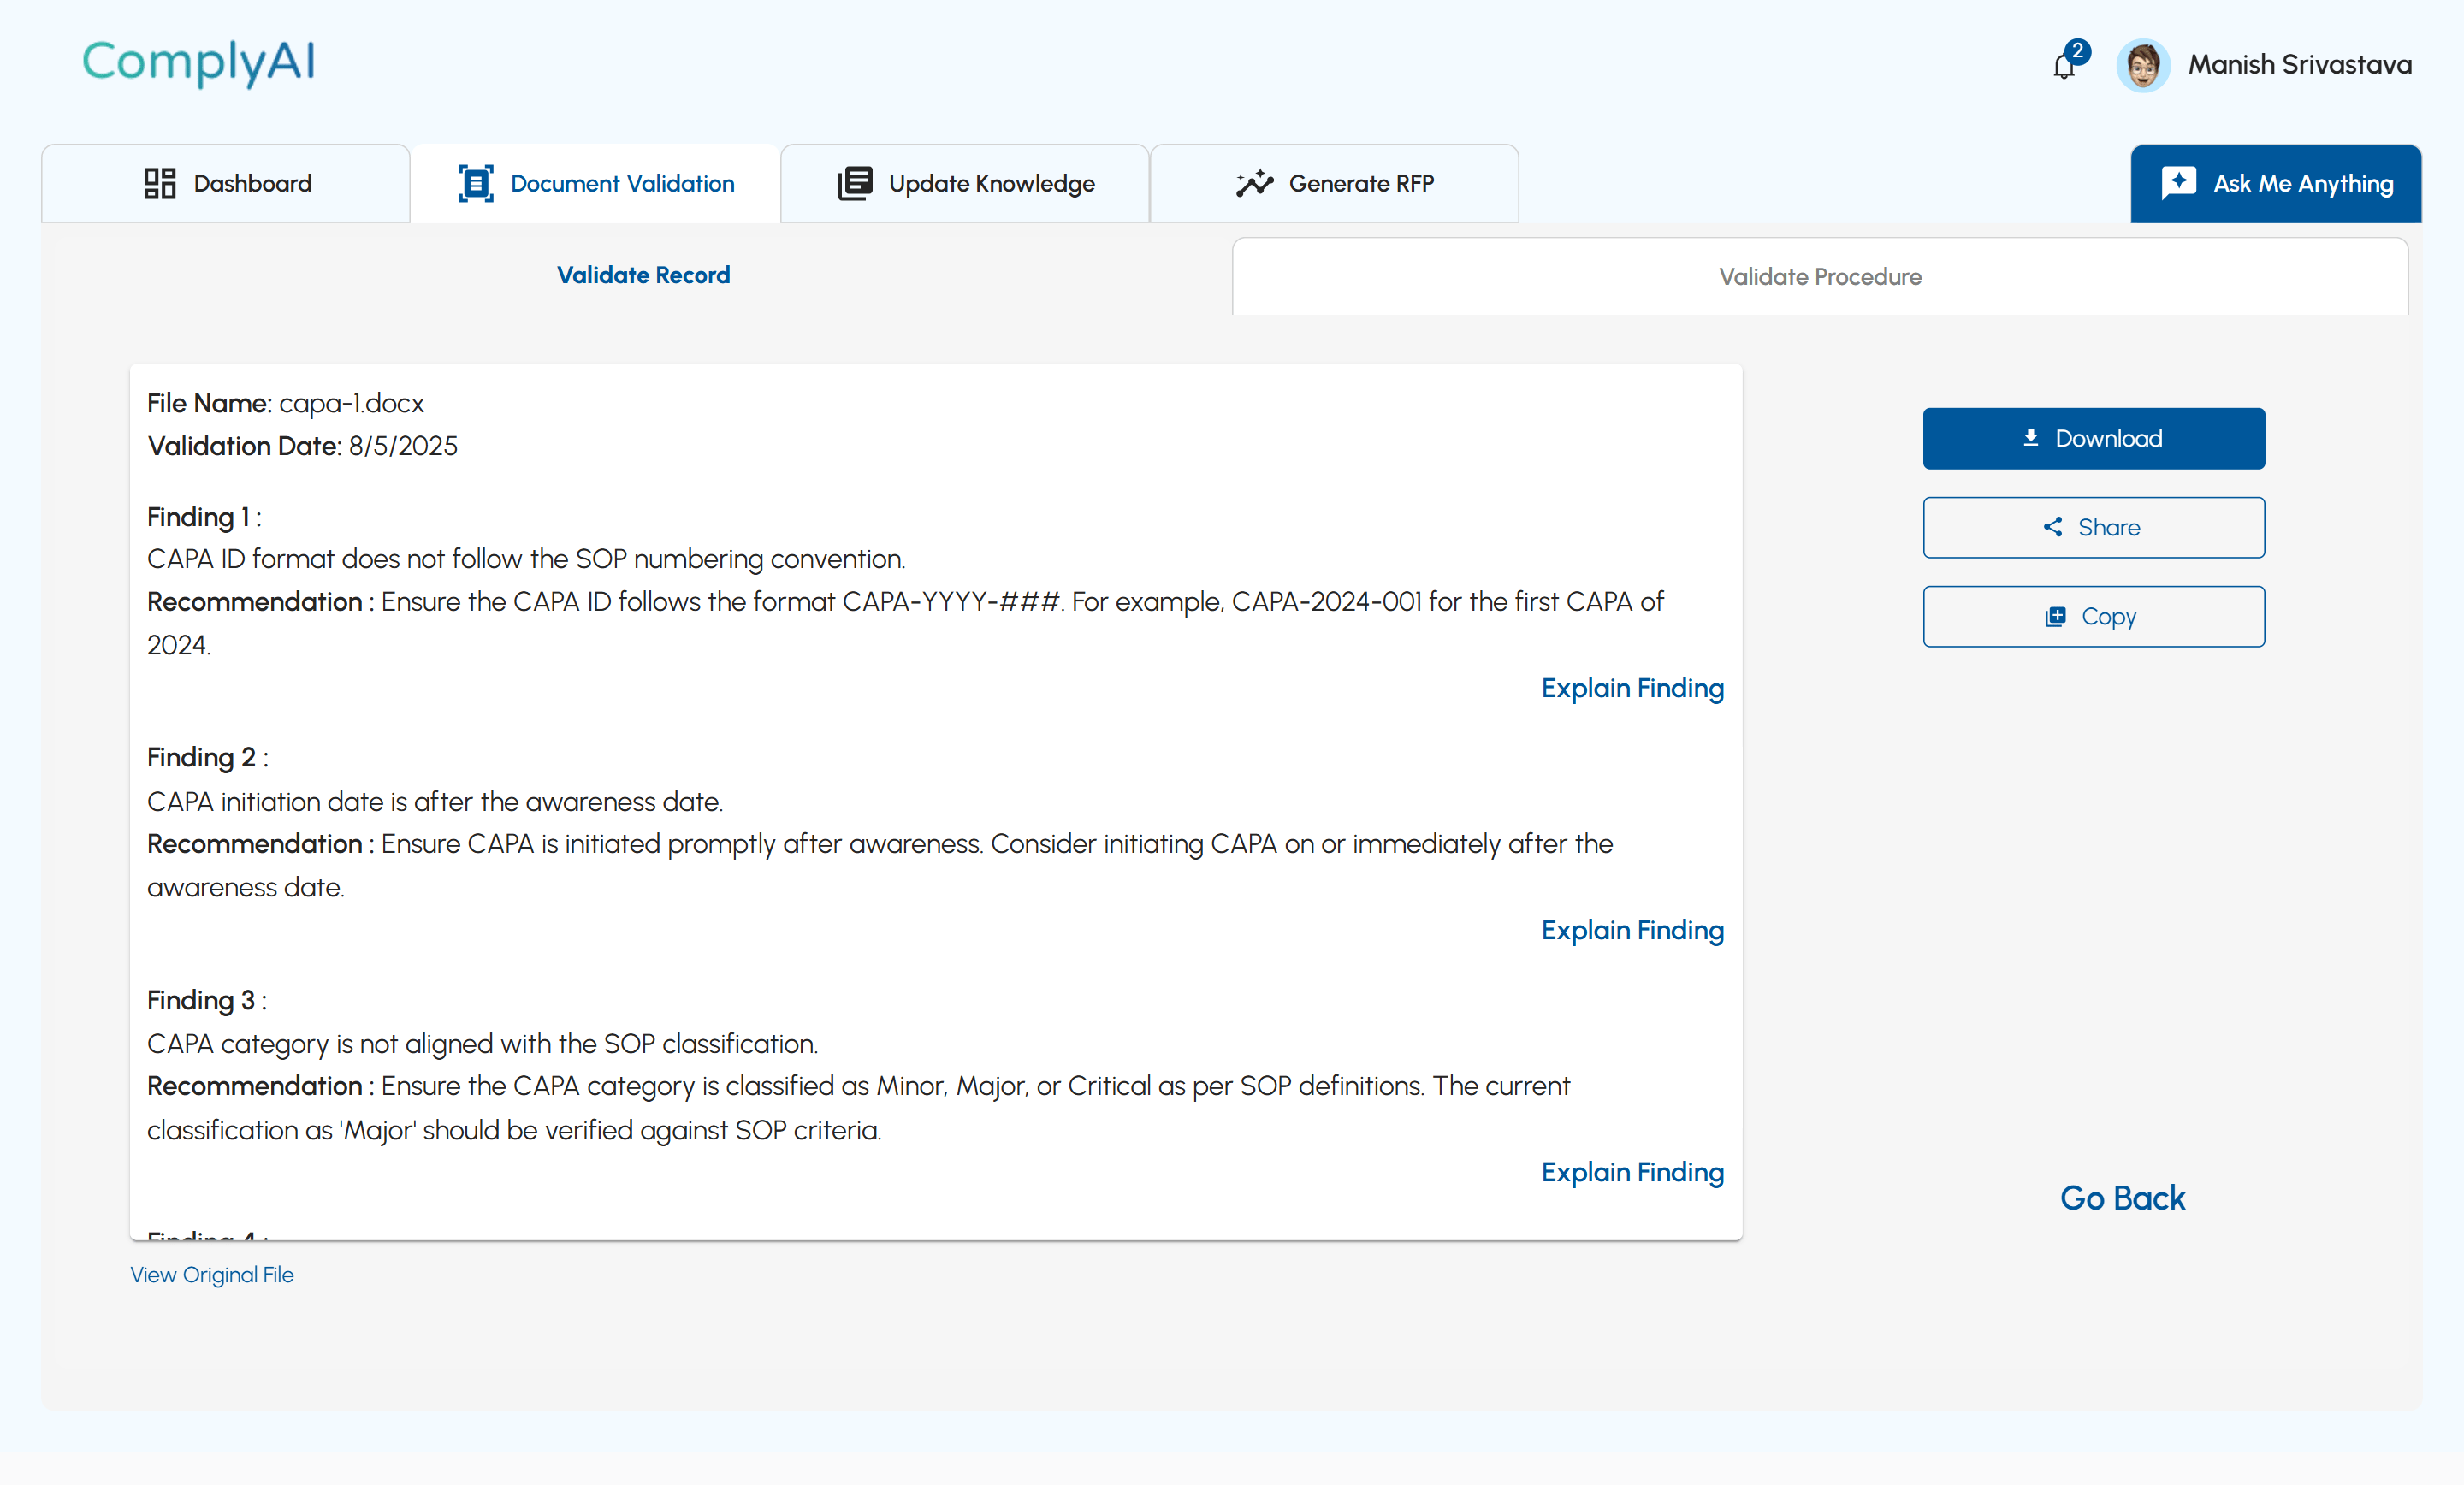The height and width of the screenshot is (1485, 2464).
Task: Click the 'Finding 1 :' heading
Action: coord(204,517)
